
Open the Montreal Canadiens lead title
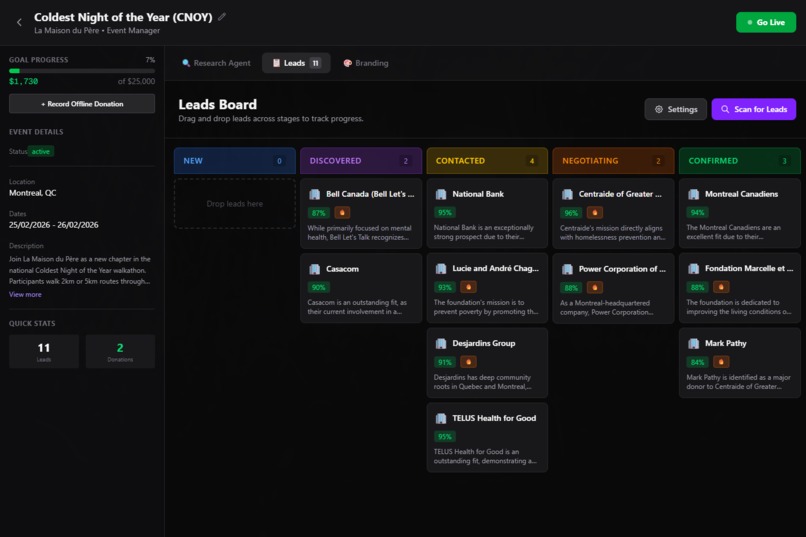coord(741,194)
